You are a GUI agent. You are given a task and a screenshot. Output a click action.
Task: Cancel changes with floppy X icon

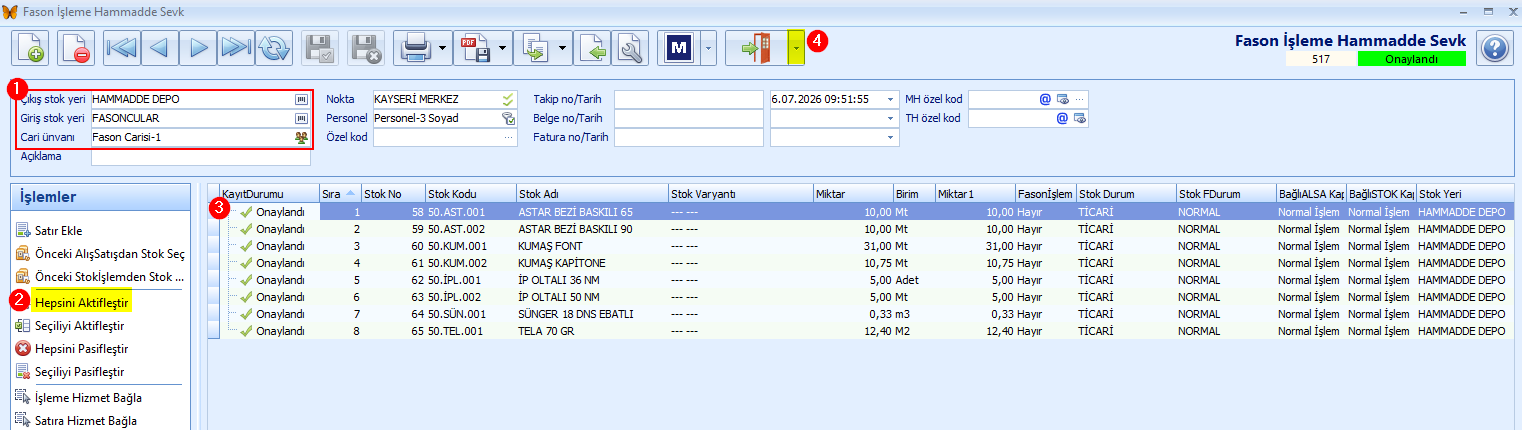pyautogui.click(x=366, y=47)
